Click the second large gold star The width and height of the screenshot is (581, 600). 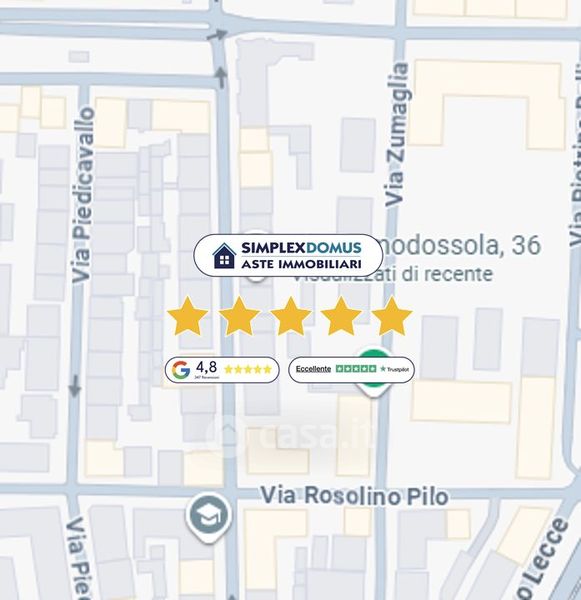(239, 316)
